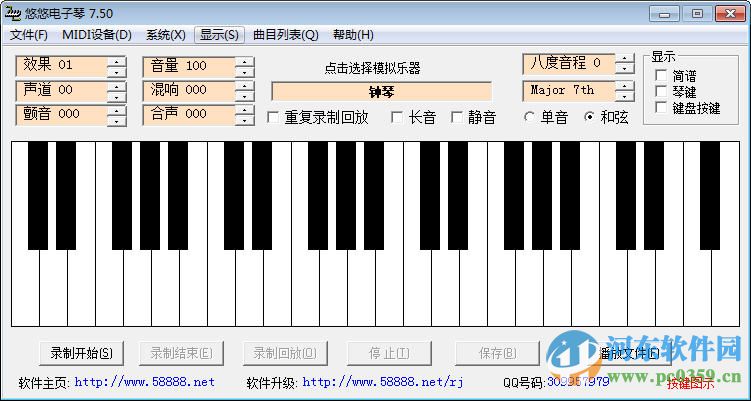Click the 保存(B) button

click(497, 354)
